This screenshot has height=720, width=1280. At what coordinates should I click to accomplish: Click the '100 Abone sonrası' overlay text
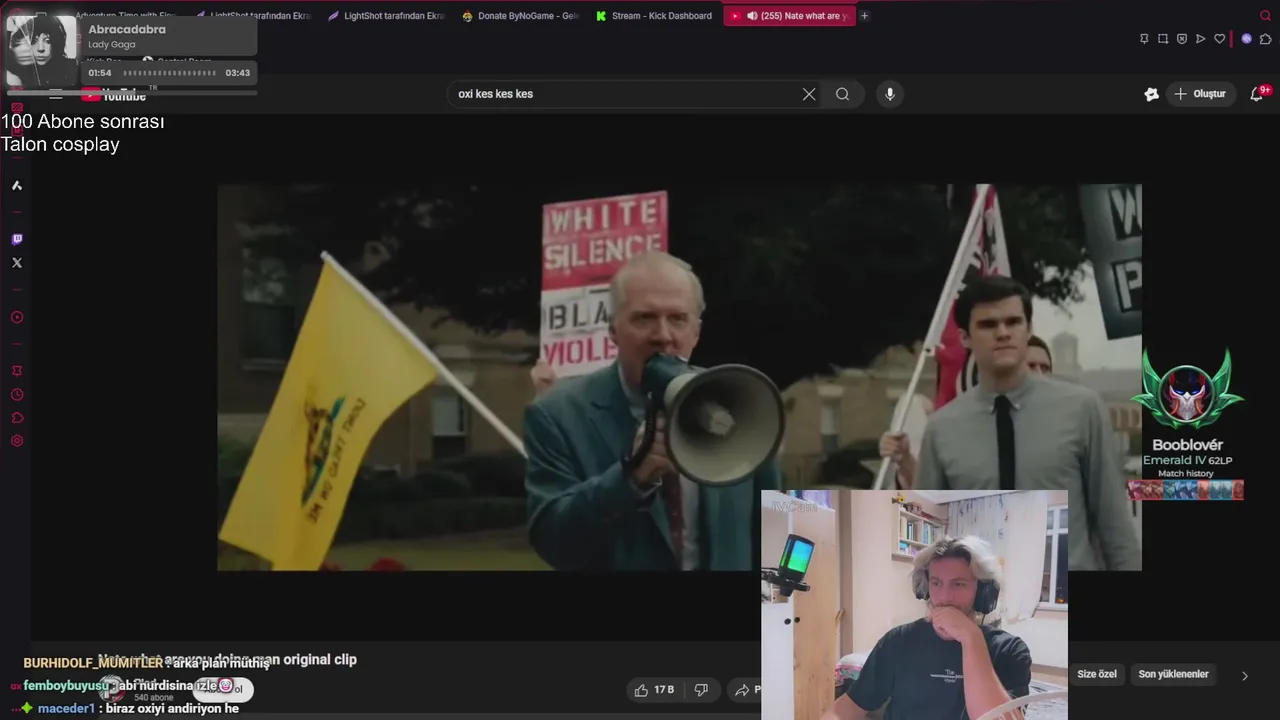pos(82,122)
